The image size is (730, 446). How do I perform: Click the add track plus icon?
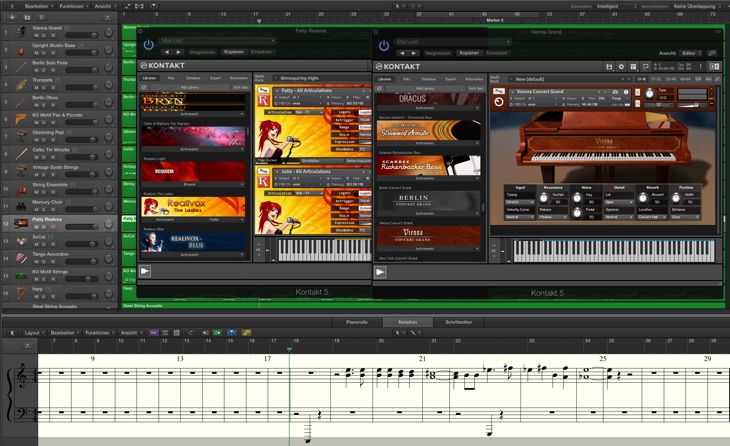[x=12, y=17]
